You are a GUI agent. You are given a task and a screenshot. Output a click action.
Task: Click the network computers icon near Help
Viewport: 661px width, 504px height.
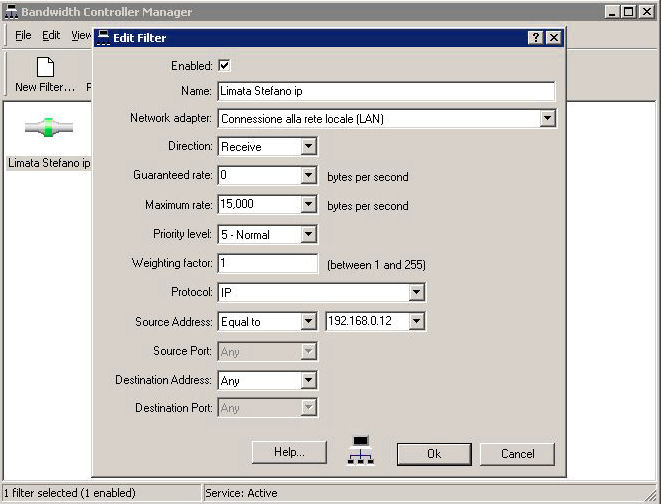[x=360, y=451]
